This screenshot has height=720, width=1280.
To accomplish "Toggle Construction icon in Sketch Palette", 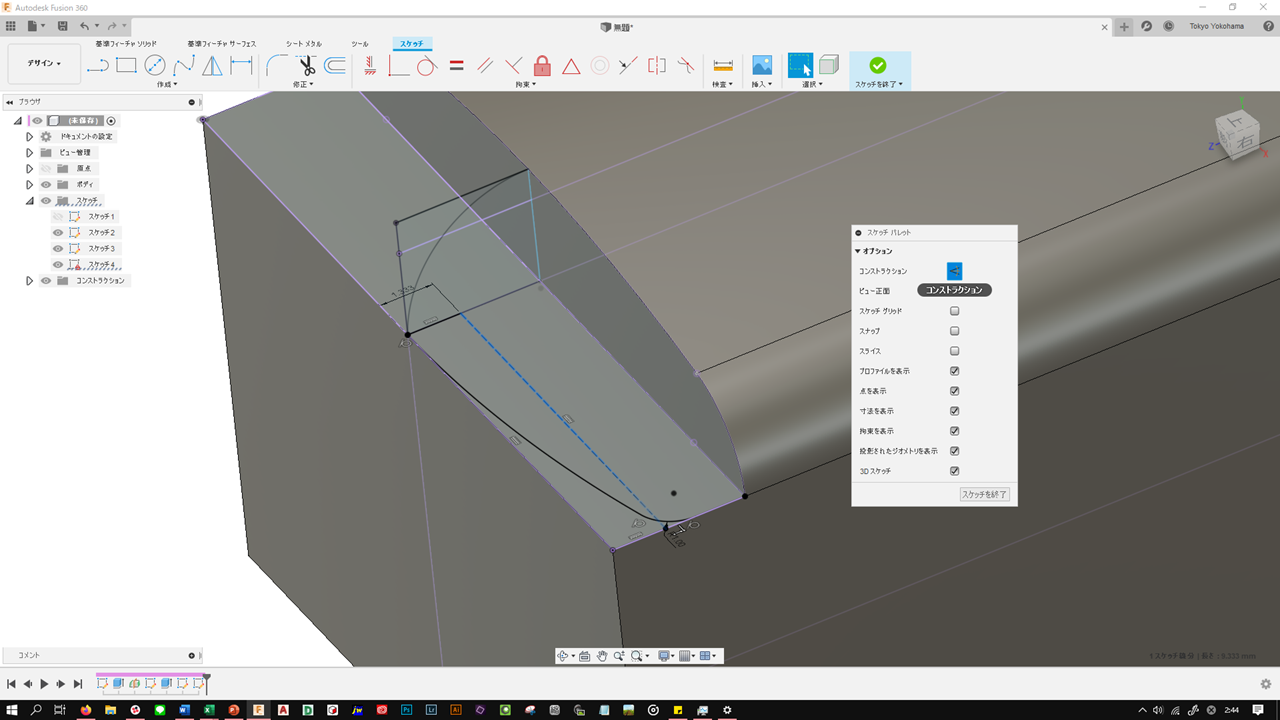I will point(954,271).
